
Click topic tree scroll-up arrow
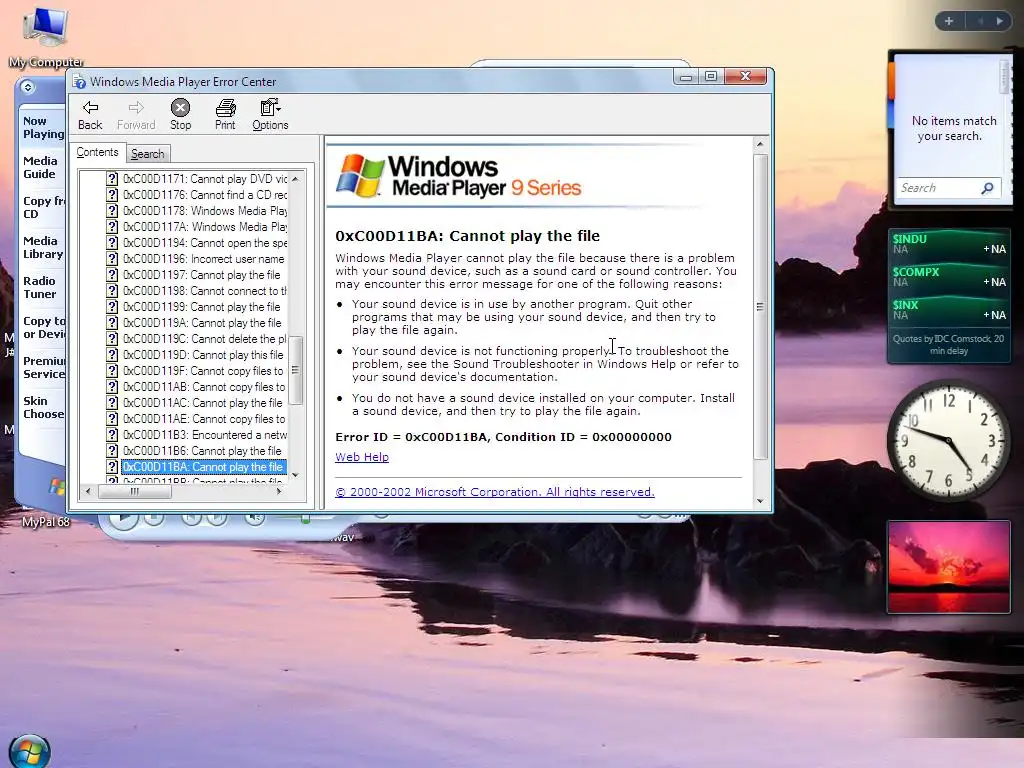(295, 178)
